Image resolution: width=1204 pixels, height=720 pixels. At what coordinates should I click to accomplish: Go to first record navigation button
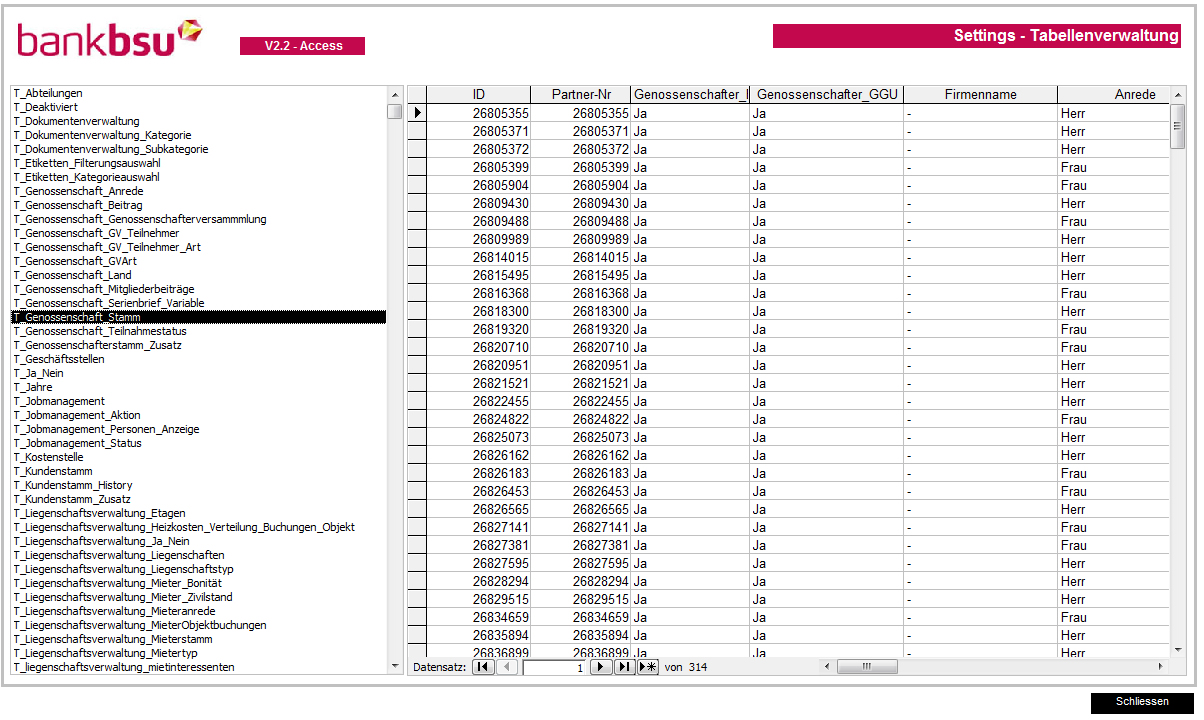tap(483, 667)
